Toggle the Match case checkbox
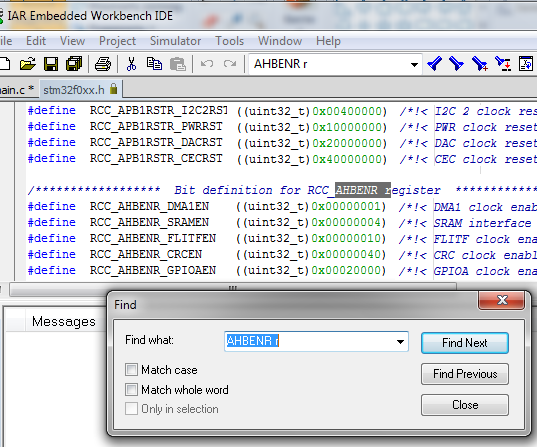This screenshot has width=538, height=447. [x=131, y=370]
